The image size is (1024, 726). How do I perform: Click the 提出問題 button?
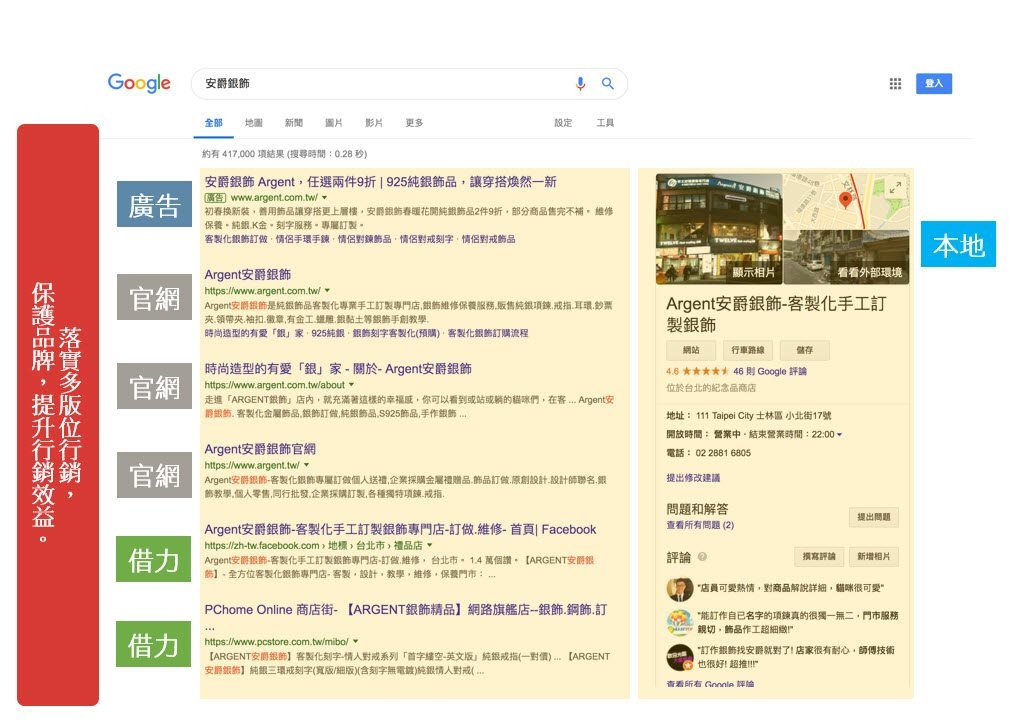click(x=874, y=517)
